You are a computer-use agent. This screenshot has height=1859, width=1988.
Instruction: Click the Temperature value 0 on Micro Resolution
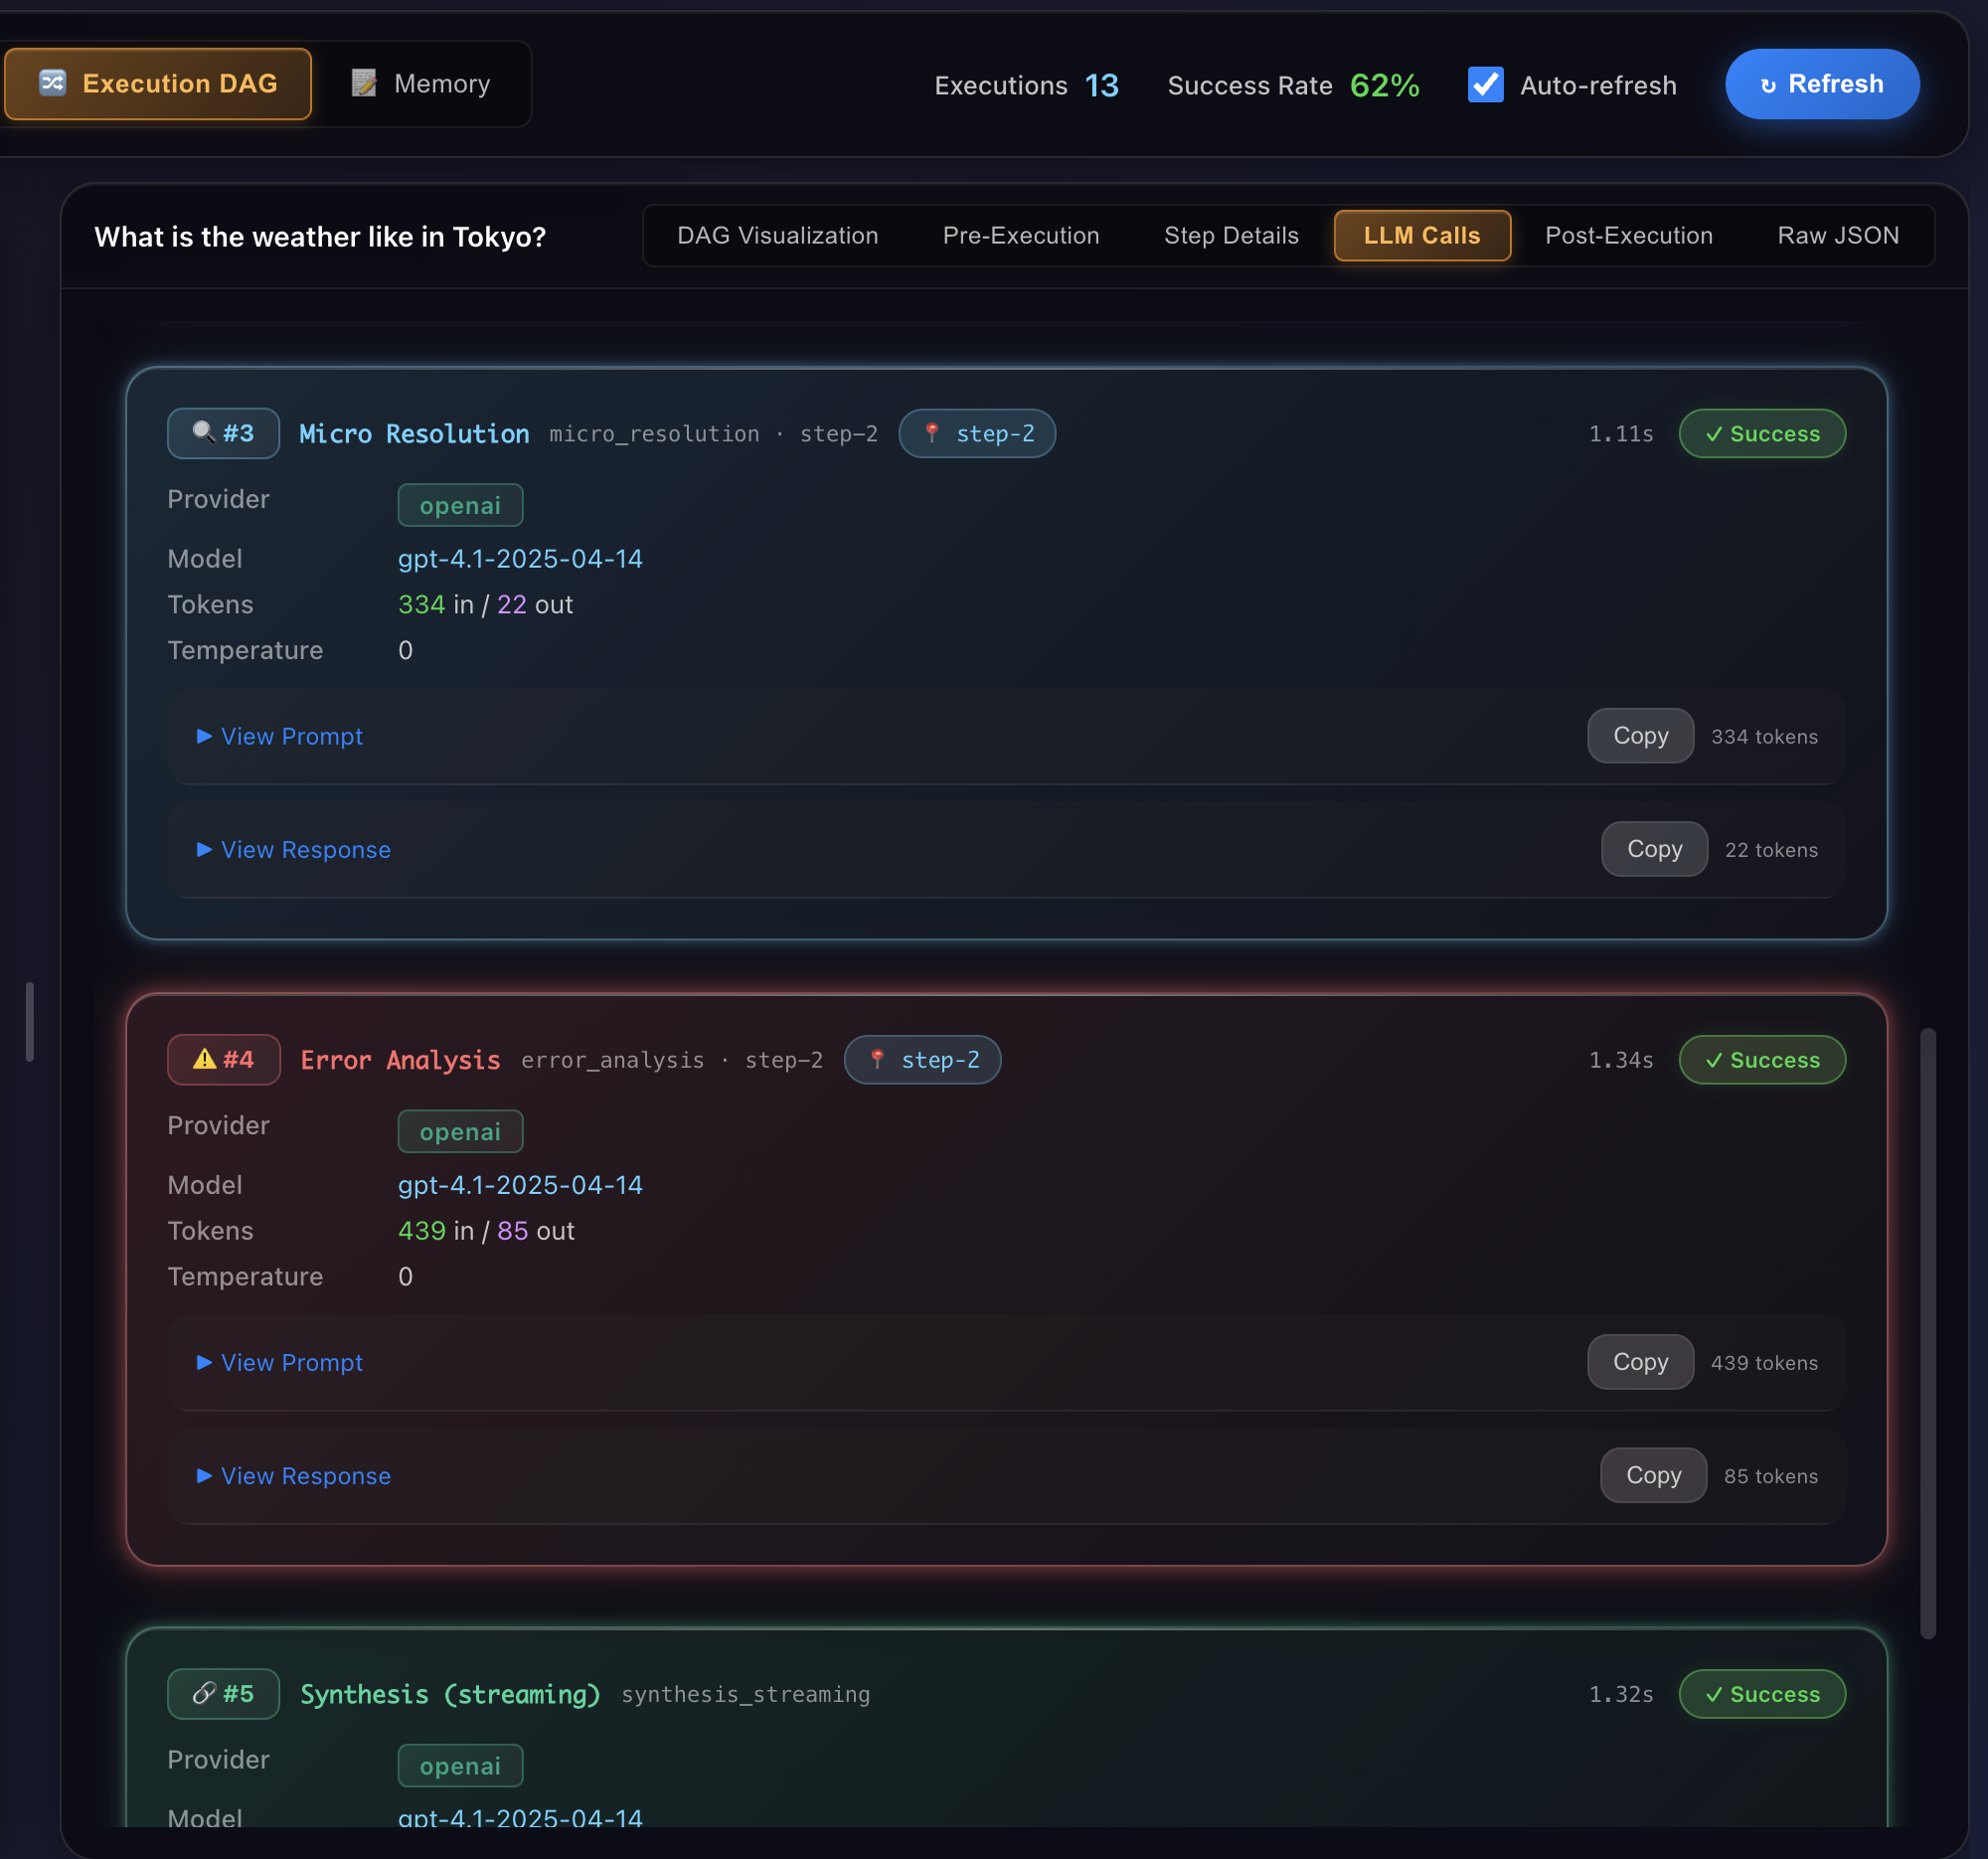pyautogui.click(x=405, y=650)
